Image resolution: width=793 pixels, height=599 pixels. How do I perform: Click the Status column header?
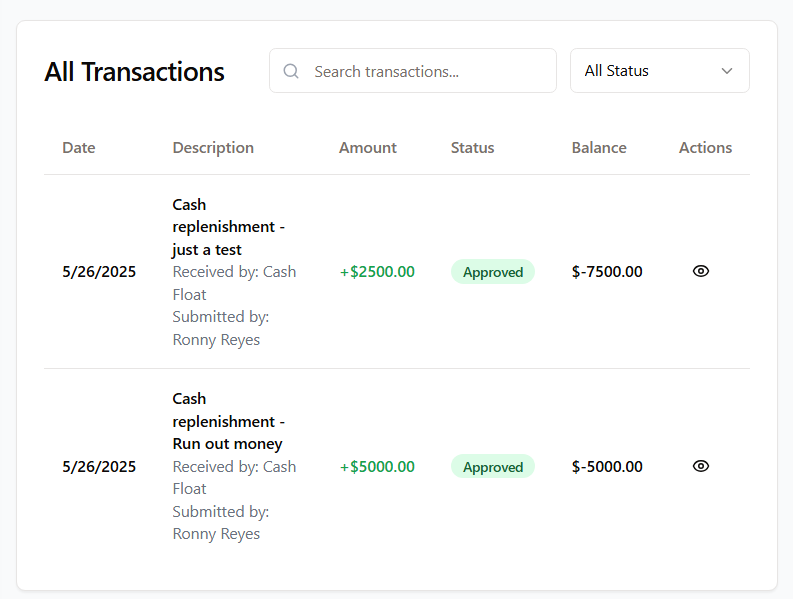coord(472,148)
